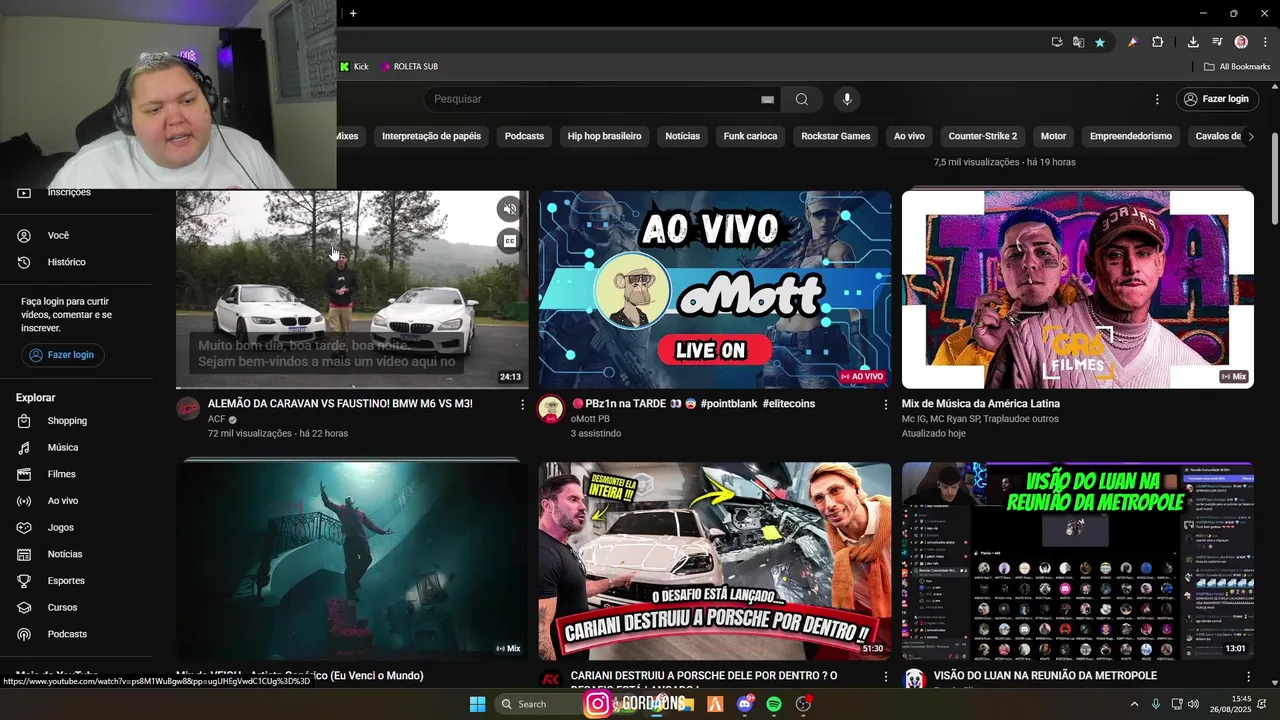This screenshot has height=720, width=1280.
Task: Open the Chrome profile avatar
Action: [x=1241, y=42]
